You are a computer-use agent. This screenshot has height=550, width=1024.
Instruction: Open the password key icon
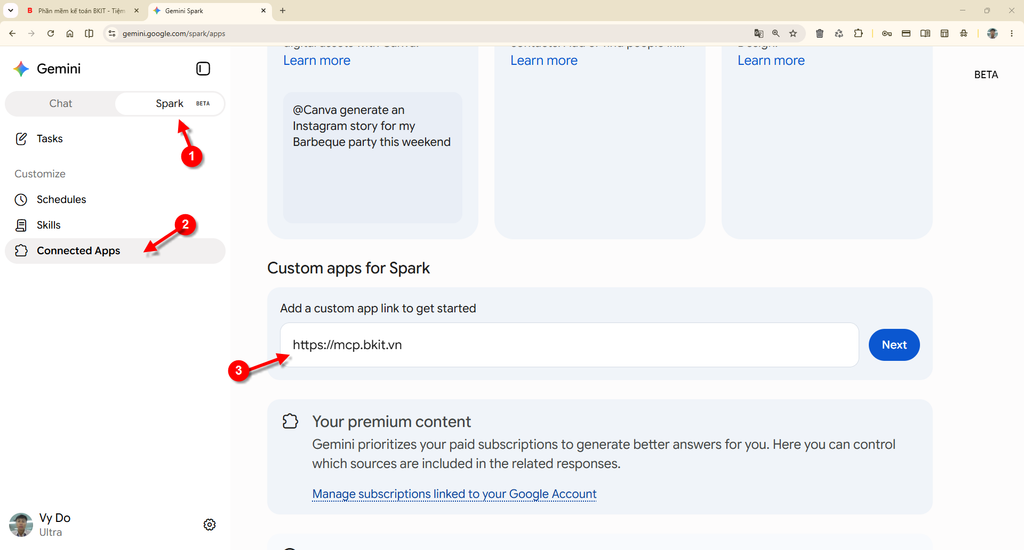pyautogui.click(x=887, y=33)
